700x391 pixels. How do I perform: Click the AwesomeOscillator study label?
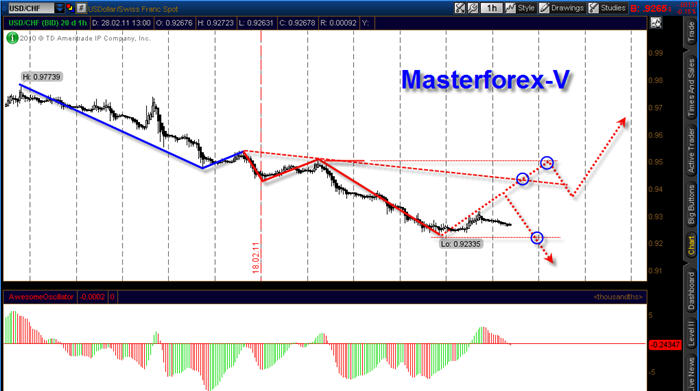(41, 297)
